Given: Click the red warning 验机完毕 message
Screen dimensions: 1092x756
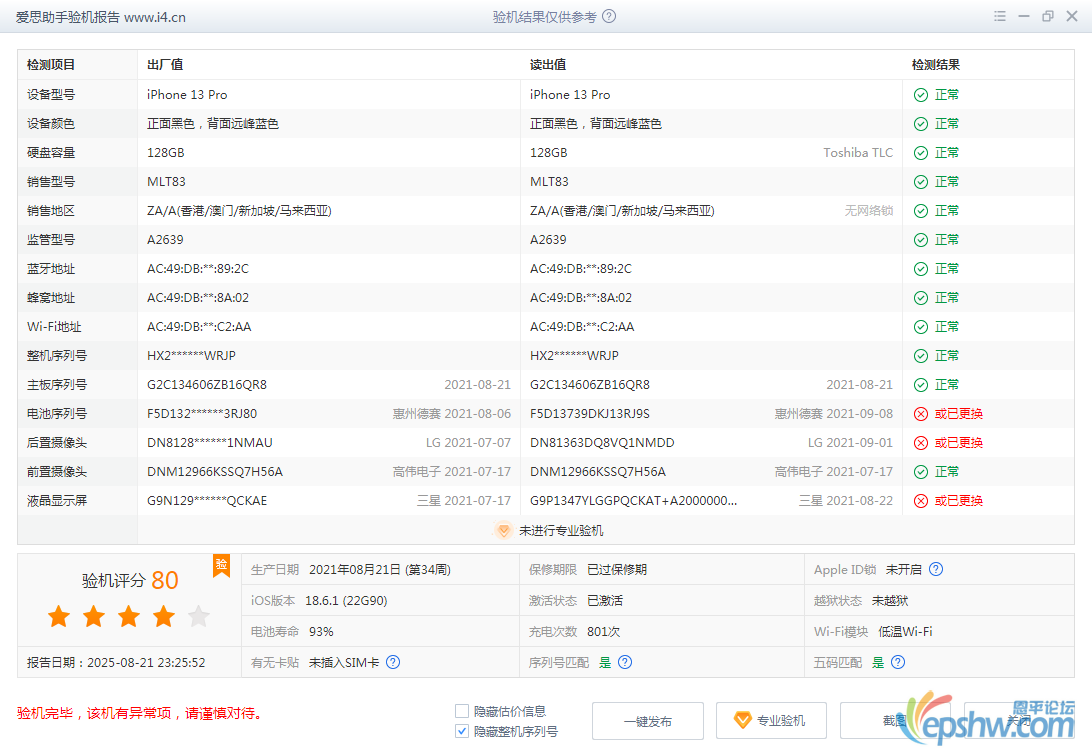Looking at the screenshot, I should [x=139, y=713].
